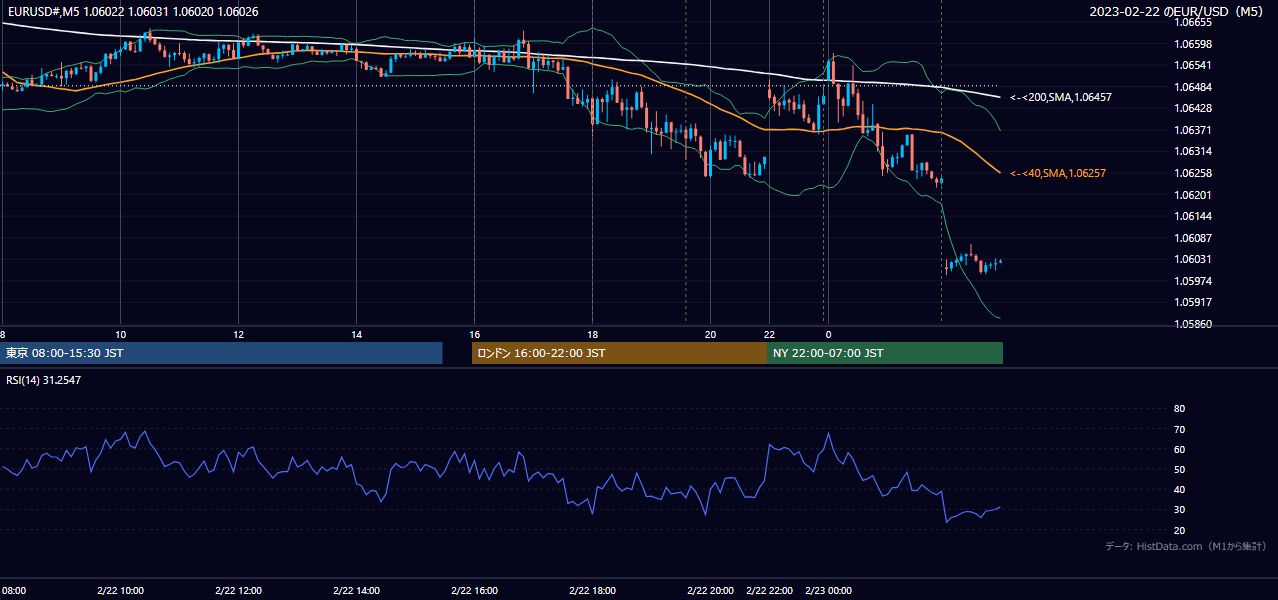The width and height of the screenshot is (1278, 600).
Task: Click price axis value 1.06314
Action: click(1192, 151)
